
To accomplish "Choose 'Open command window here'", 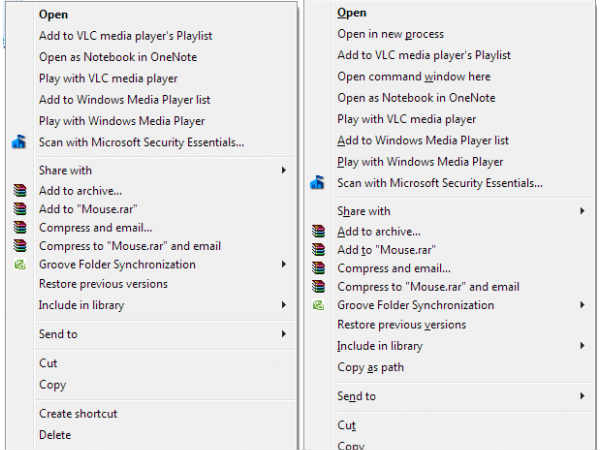I will (x=400, y=76).
